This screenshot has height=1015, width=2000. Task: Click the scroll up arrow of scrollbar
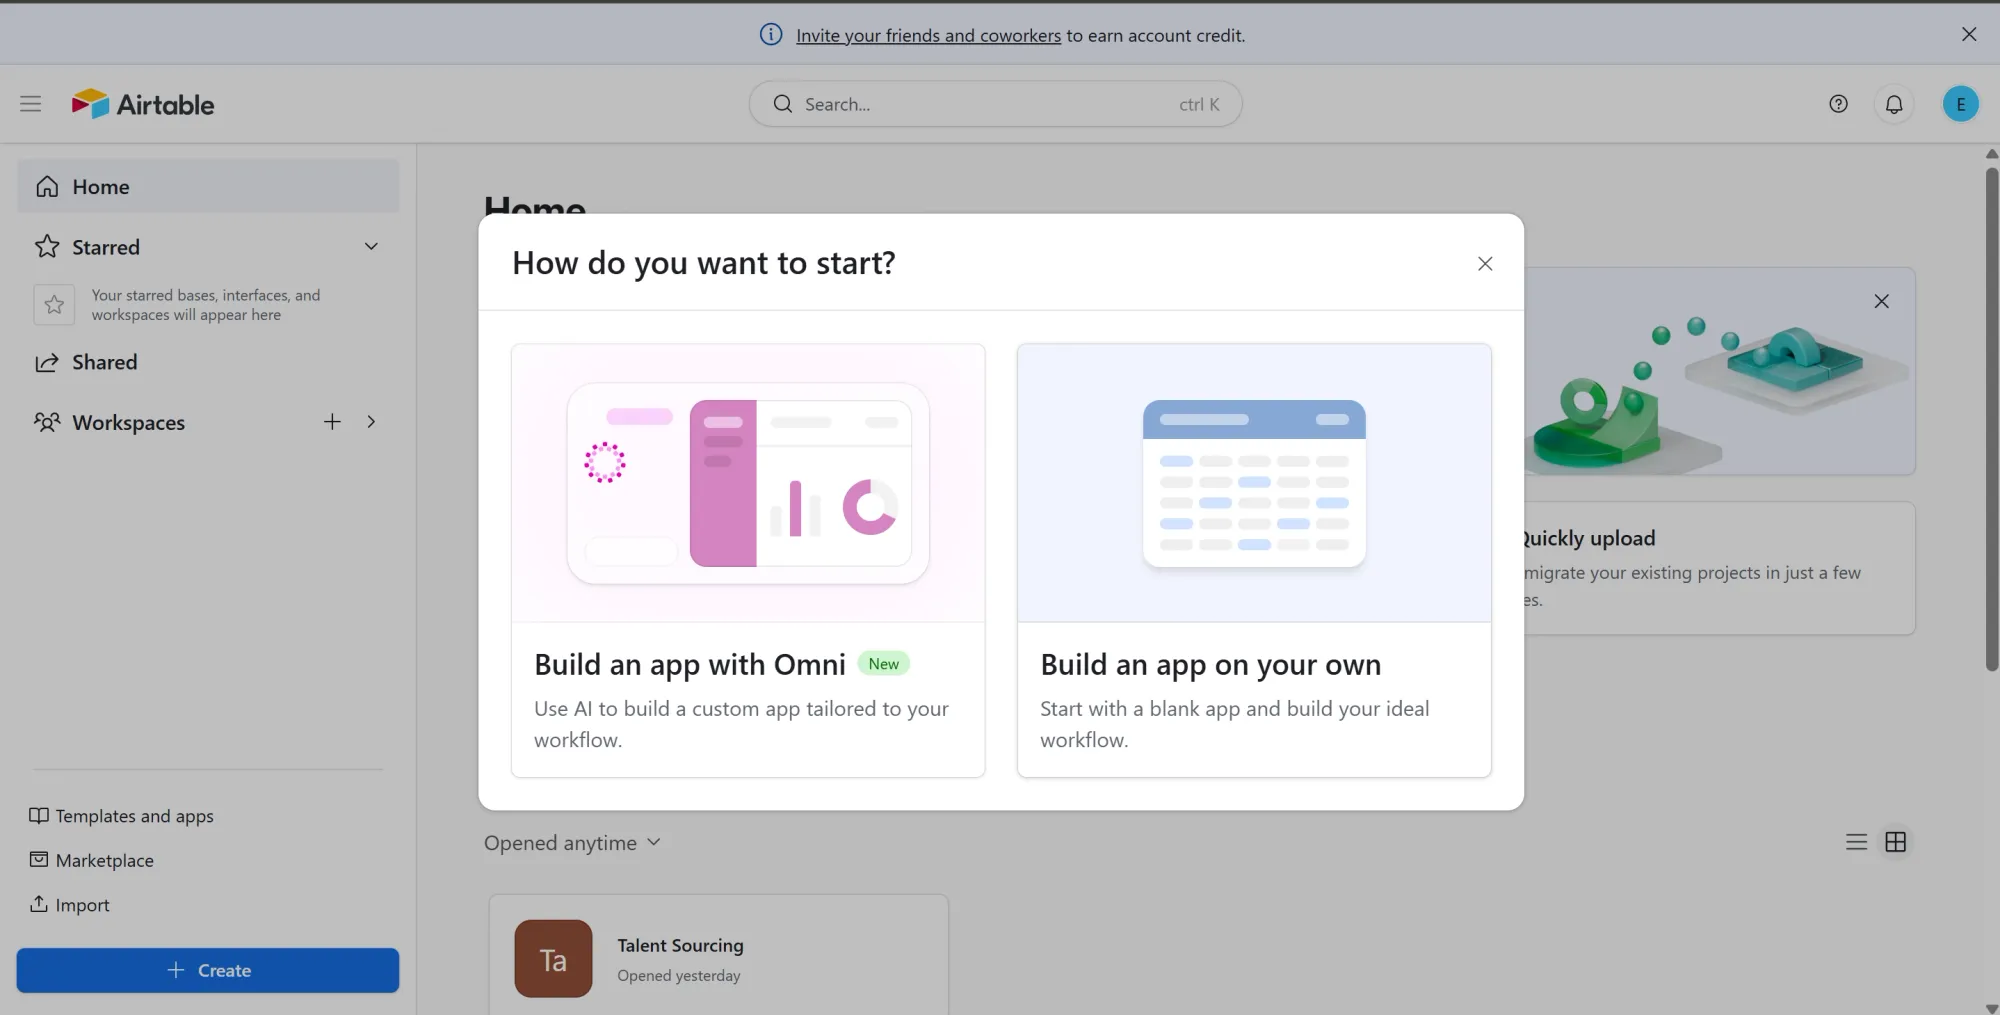point(1991,153)
